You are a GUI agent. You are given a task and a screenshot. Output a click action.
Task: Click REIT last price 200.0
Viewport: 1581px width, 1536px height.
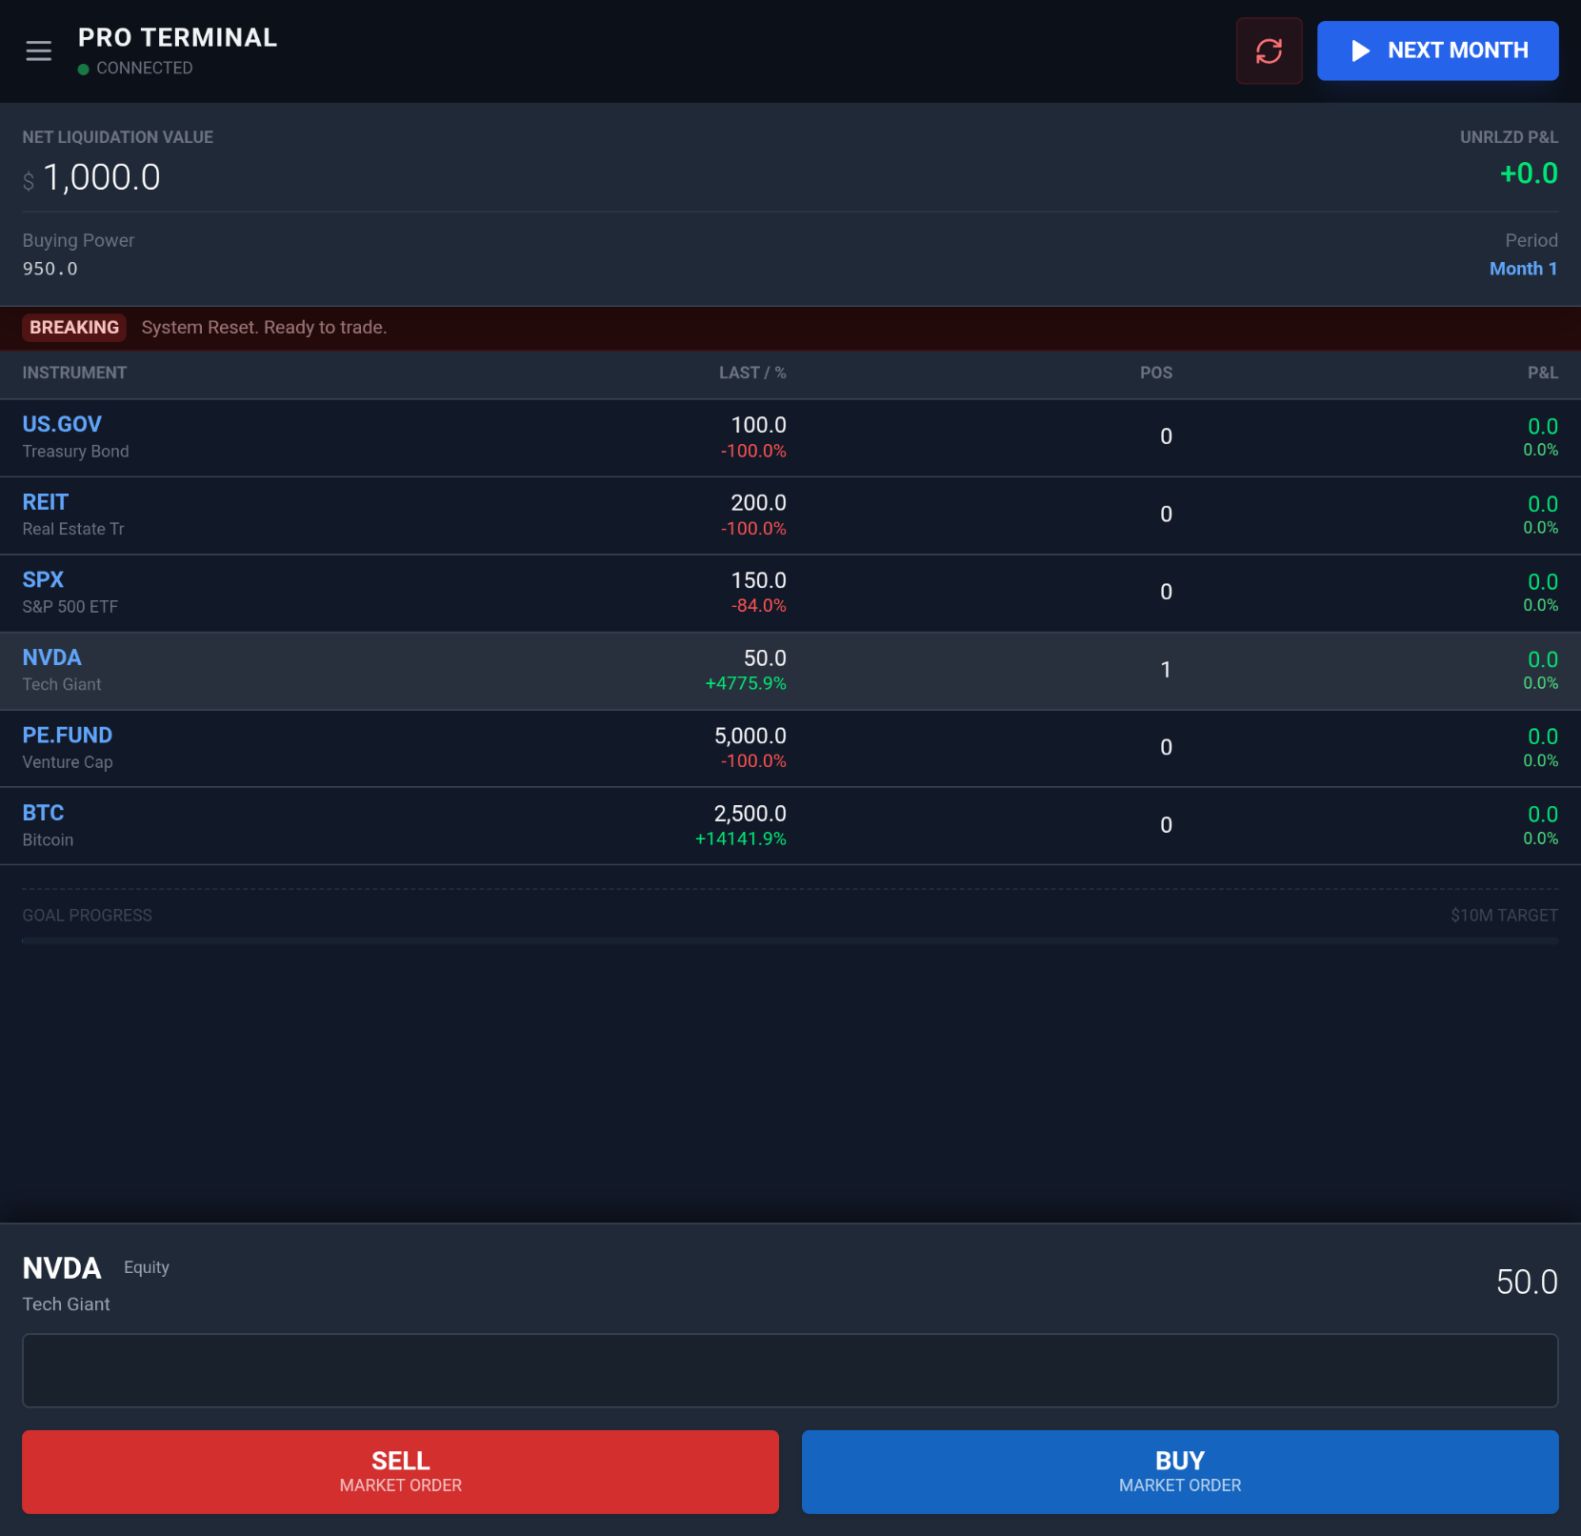(758, 503)
